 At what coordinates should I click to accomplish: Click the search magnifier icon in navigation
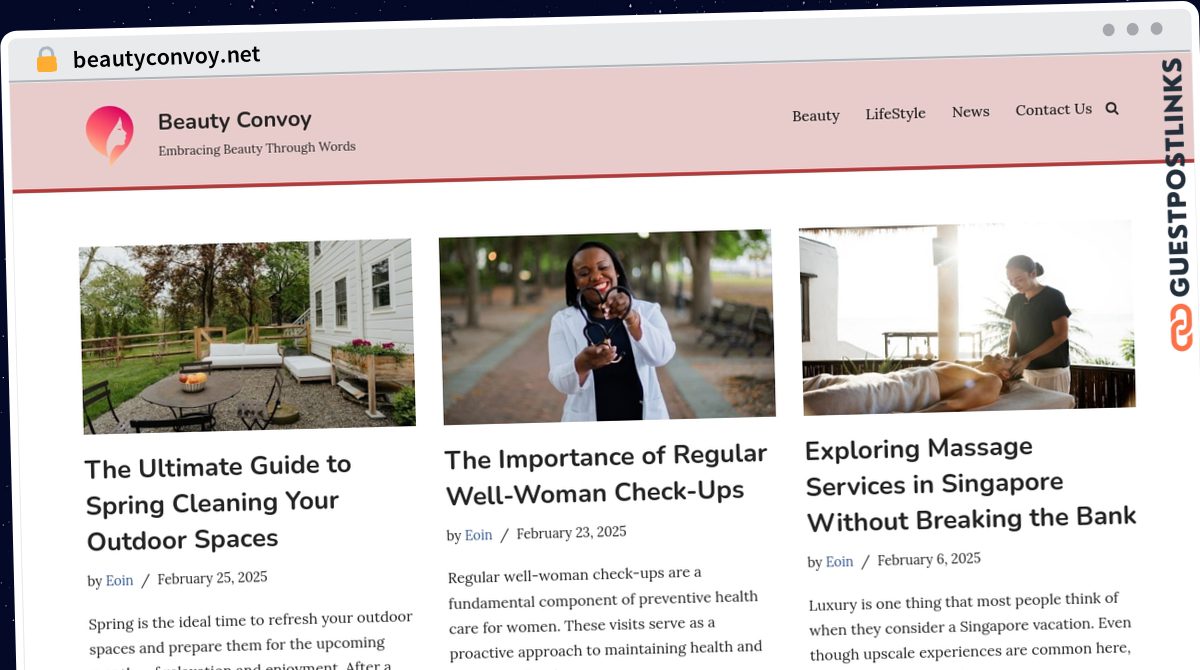pos(1112,108)
